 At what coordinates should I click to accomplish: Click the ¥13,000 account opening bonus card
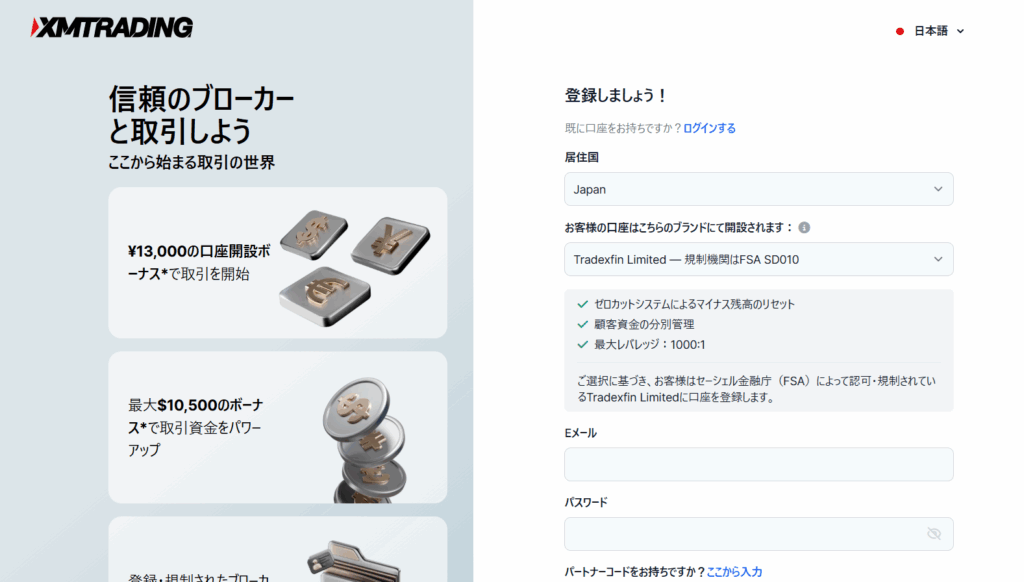(x=278, y=263)
